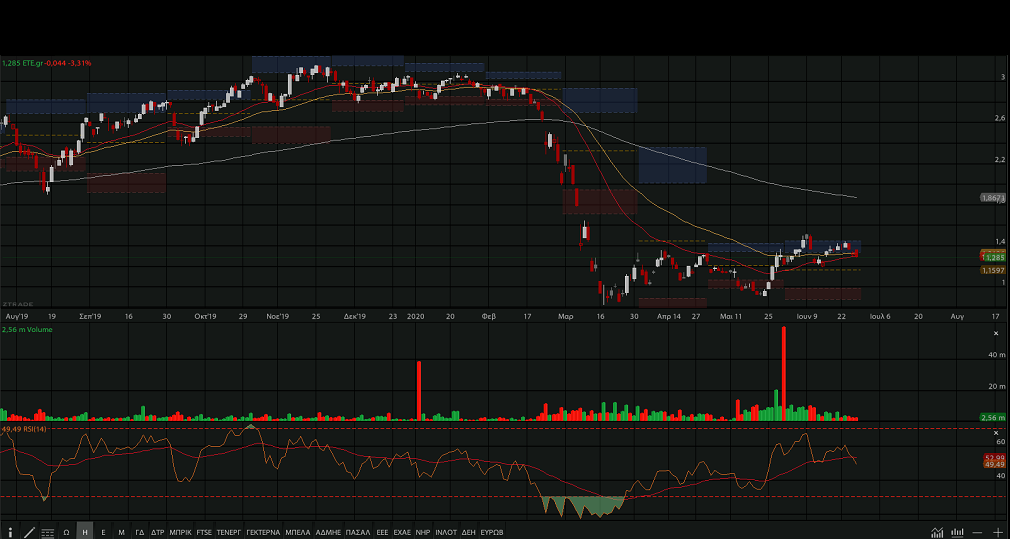
Task: Switch chart to ΑΔΜΗΕ symbol
Action: (x=328, y=532)
